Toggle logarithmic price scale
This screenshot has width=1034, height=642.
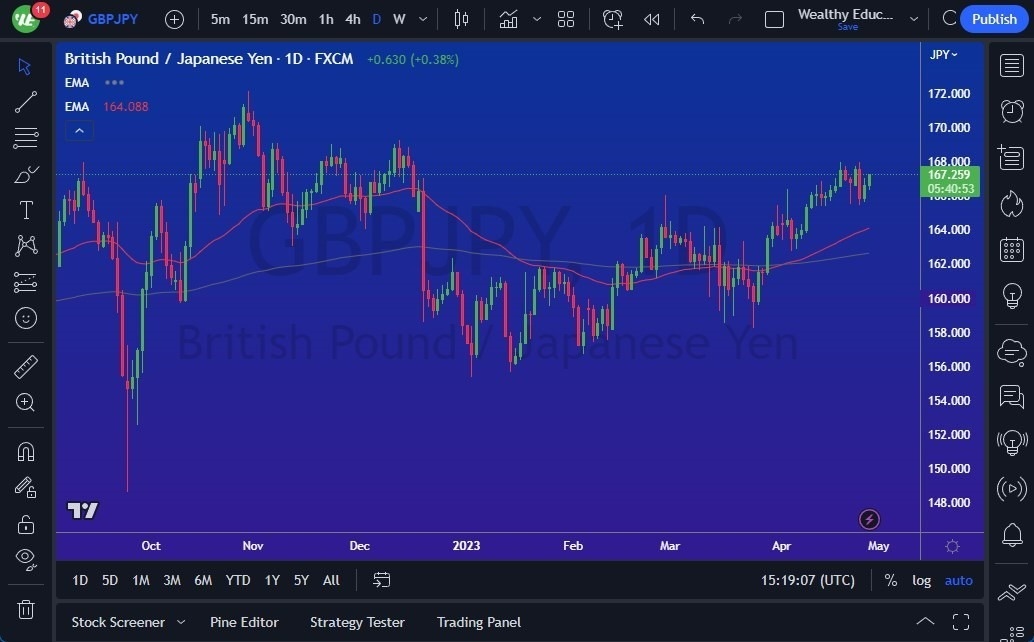(920, 580)
